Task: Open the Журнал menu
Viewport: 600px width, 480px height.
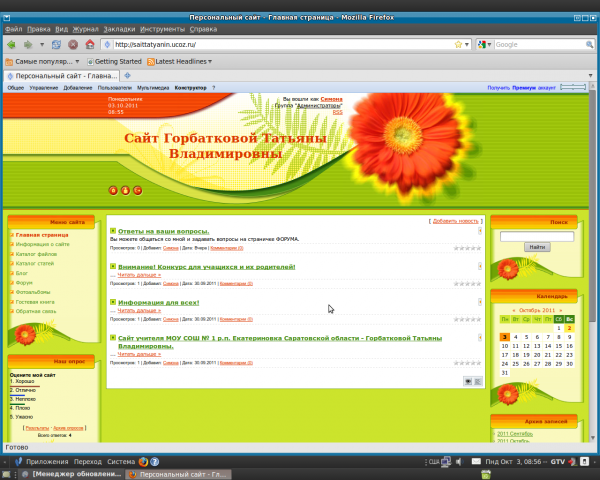Action: pos(85,29)
